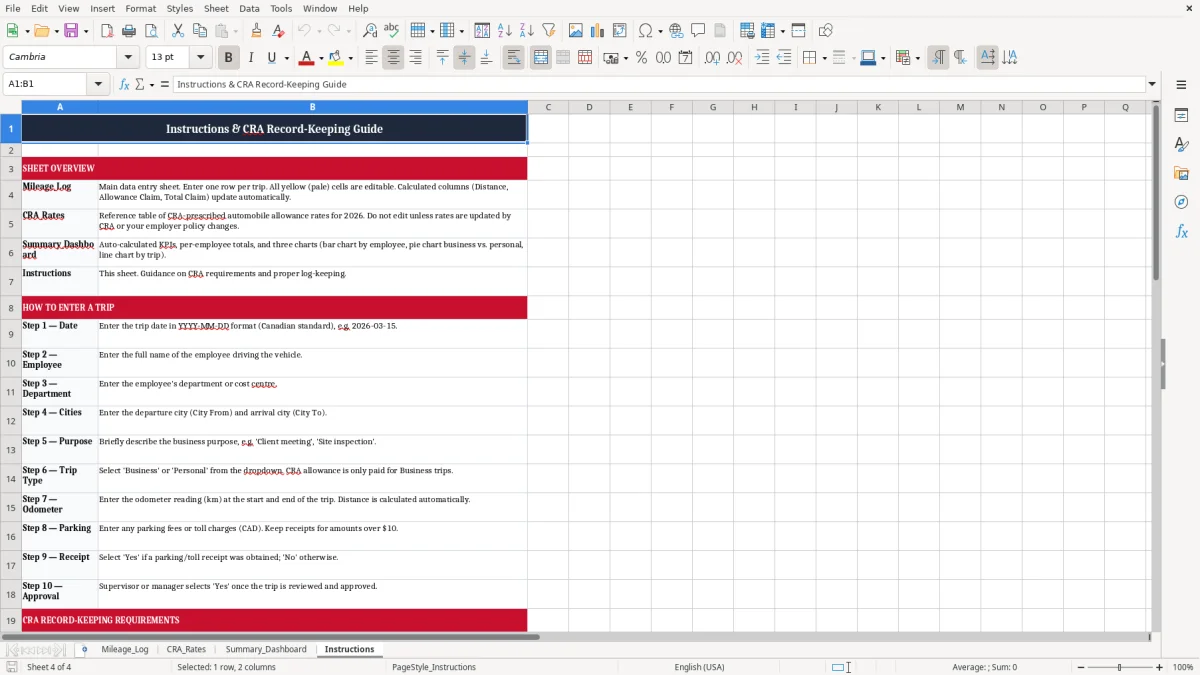Expand the Background Color dropdown arrow

(350, 58)
